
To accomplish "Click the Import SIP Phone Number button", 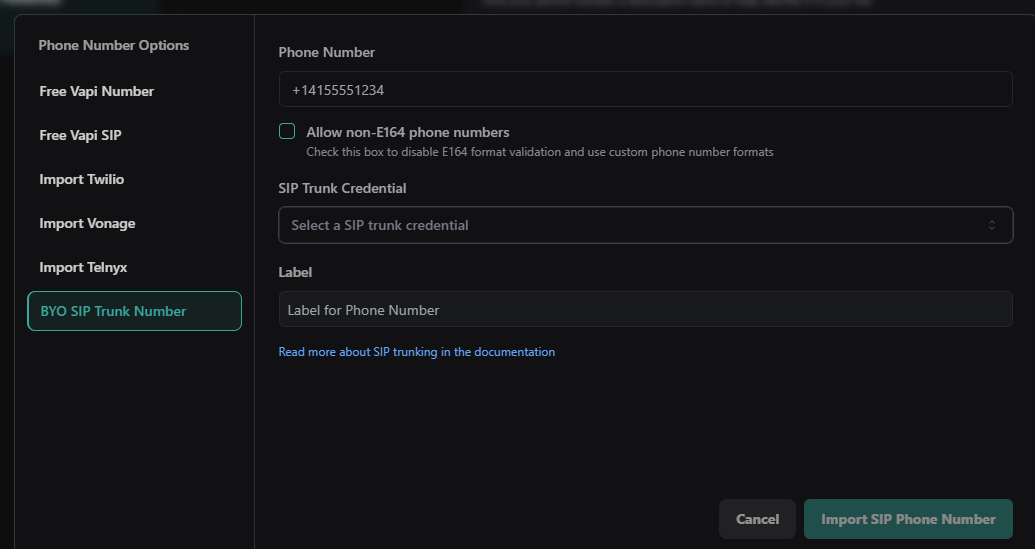I will (908, 519).
